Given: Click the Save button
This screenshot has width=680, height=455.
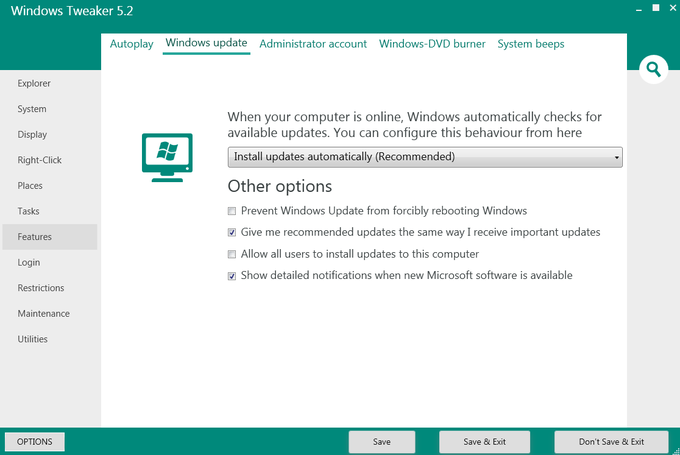Looking at the screenshot, I should [x=382, y=442].
